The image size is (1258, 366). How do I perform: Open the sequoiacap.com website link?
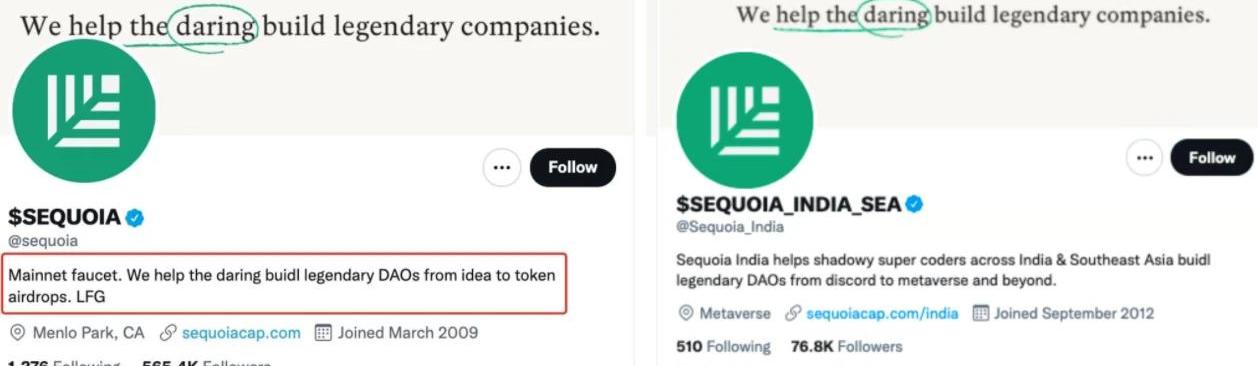[x=241, y=332]
